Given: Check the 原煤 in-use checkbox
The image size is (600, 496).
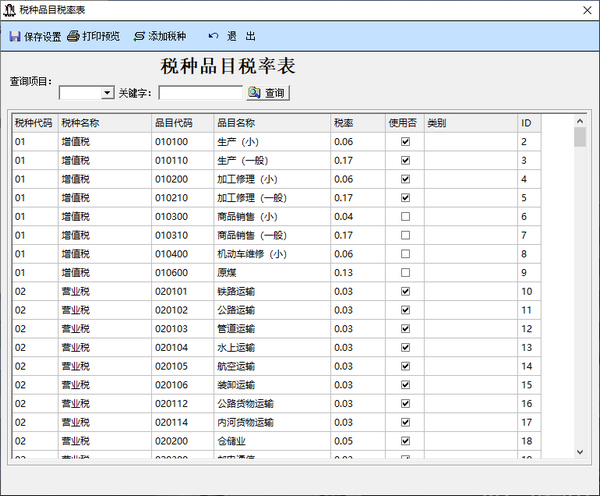Looking at the screenshot, I should (405, 273).
